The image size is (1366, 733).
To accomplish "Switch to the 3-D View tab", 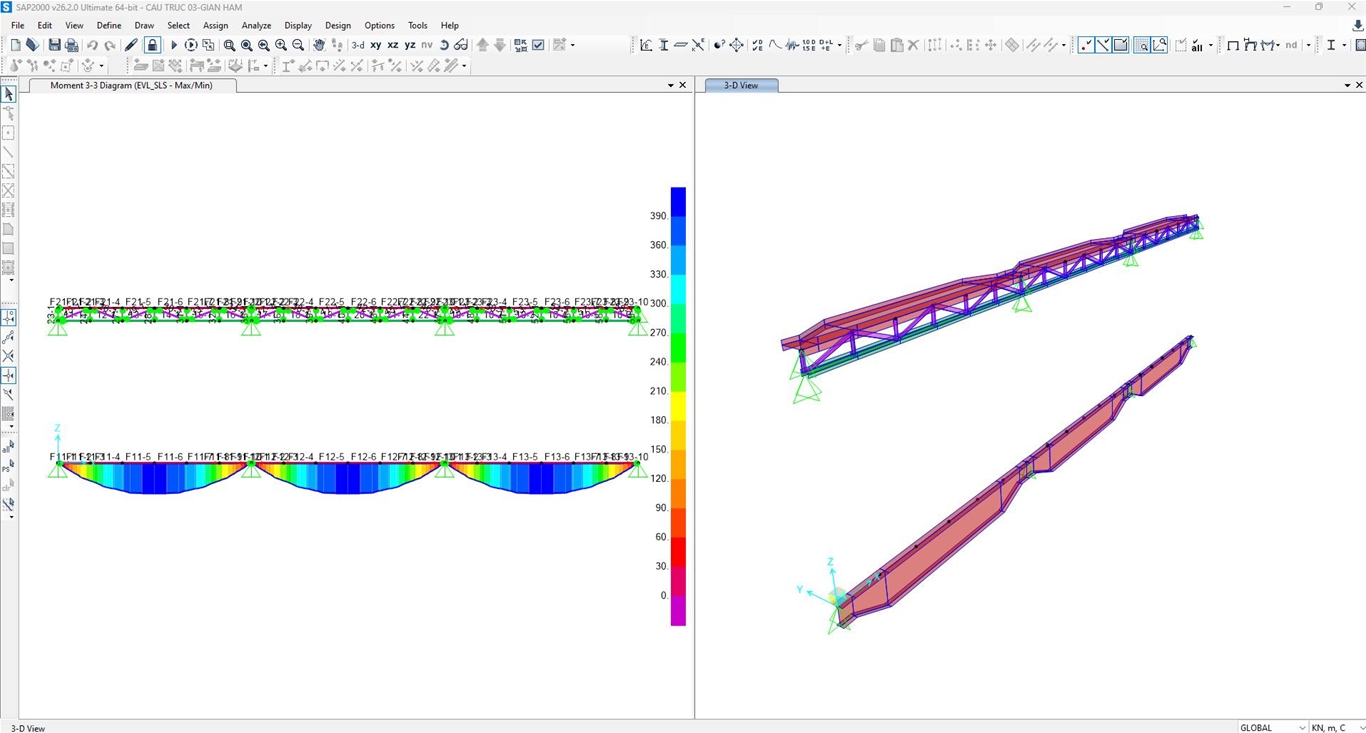I will point(741,86).
